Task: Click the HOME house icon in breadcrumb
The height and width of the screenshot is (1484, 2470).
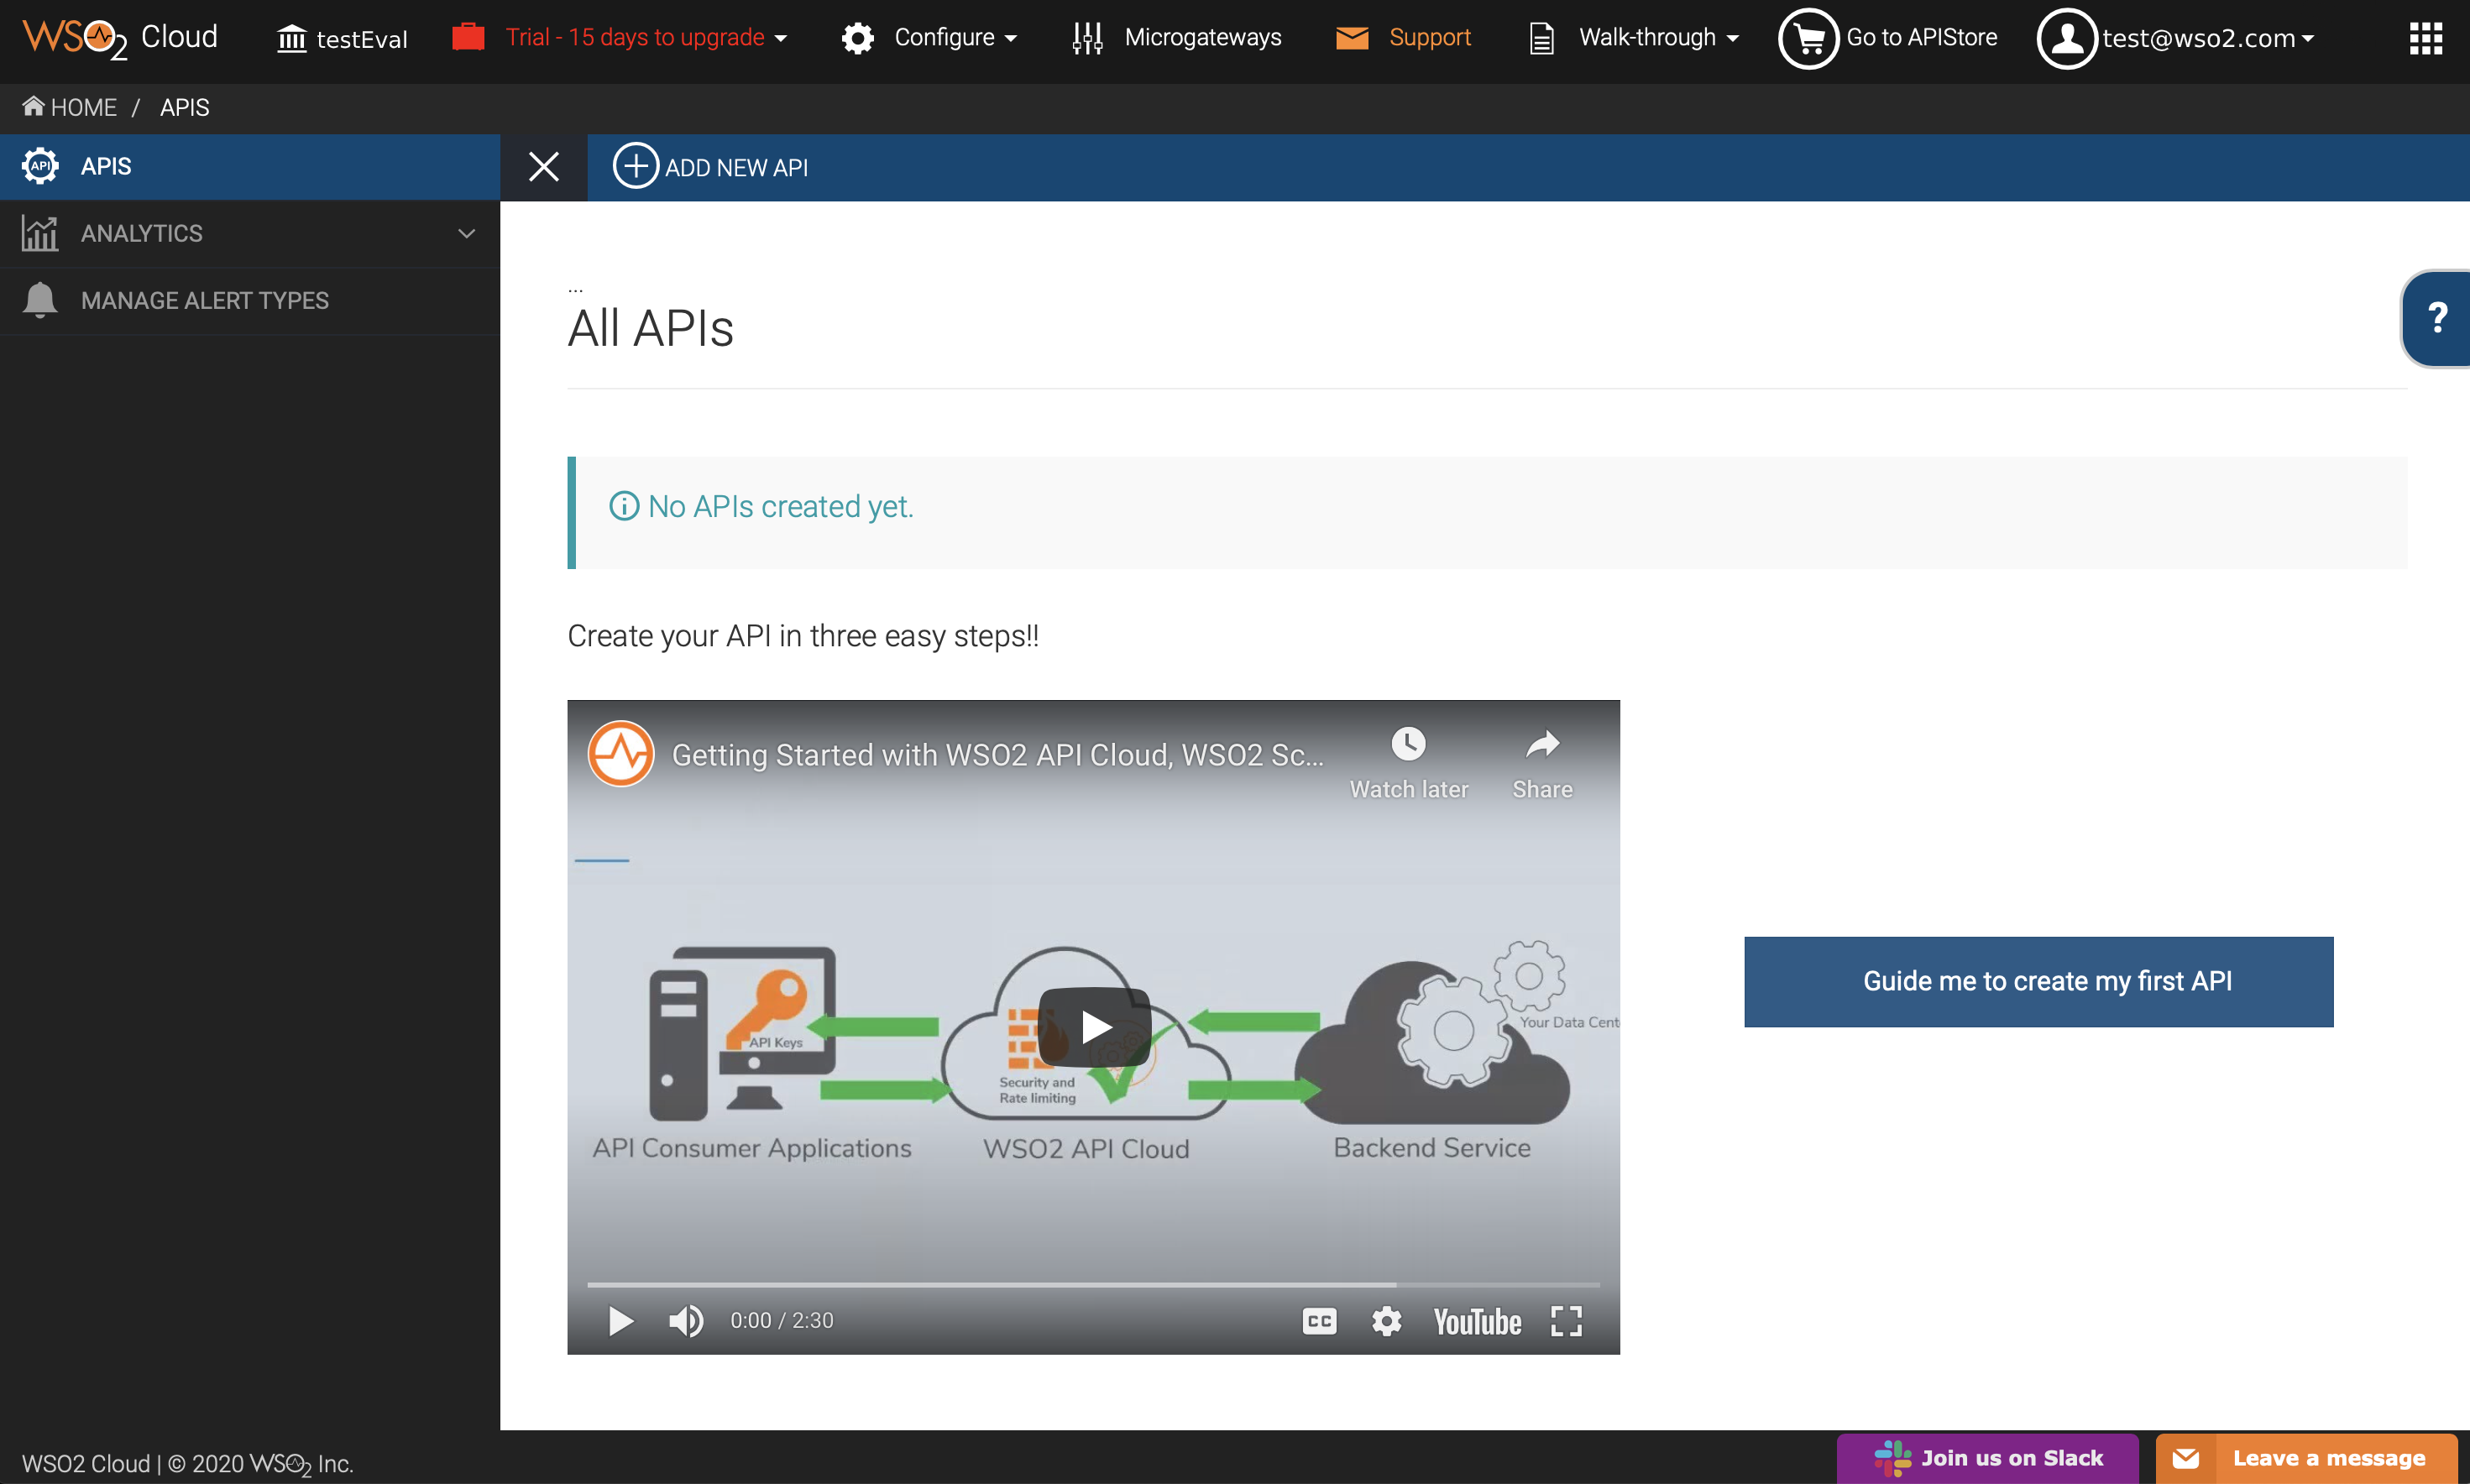Action: point(33,106)
